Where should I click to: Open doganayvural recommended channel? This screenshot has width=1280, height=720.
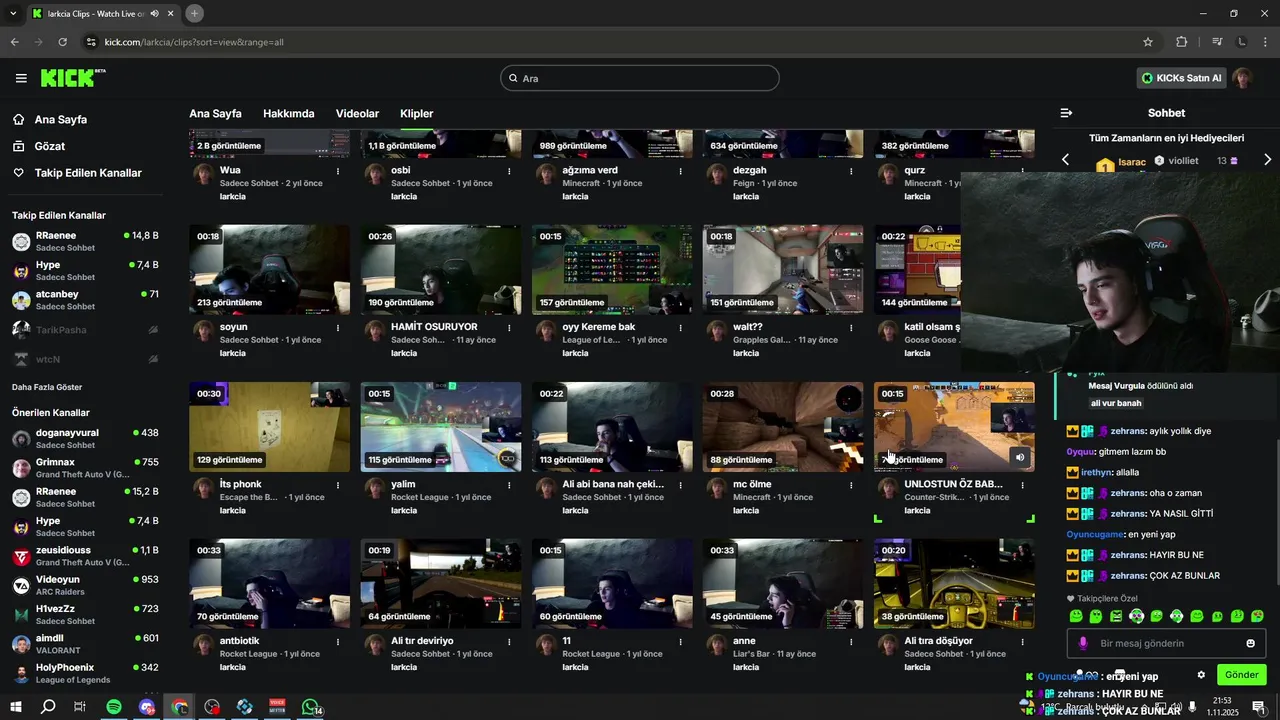85,438
